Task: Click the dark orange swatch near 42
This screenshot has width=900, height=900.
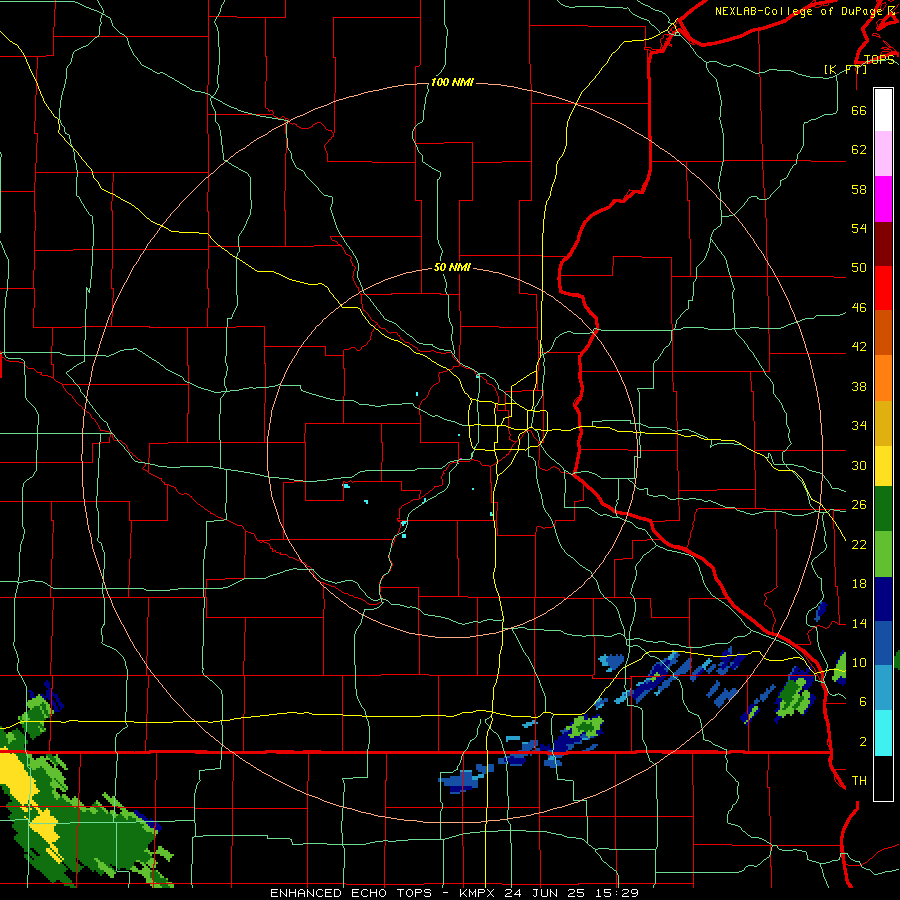Action: pyautogui.click(x=883, y=333)
